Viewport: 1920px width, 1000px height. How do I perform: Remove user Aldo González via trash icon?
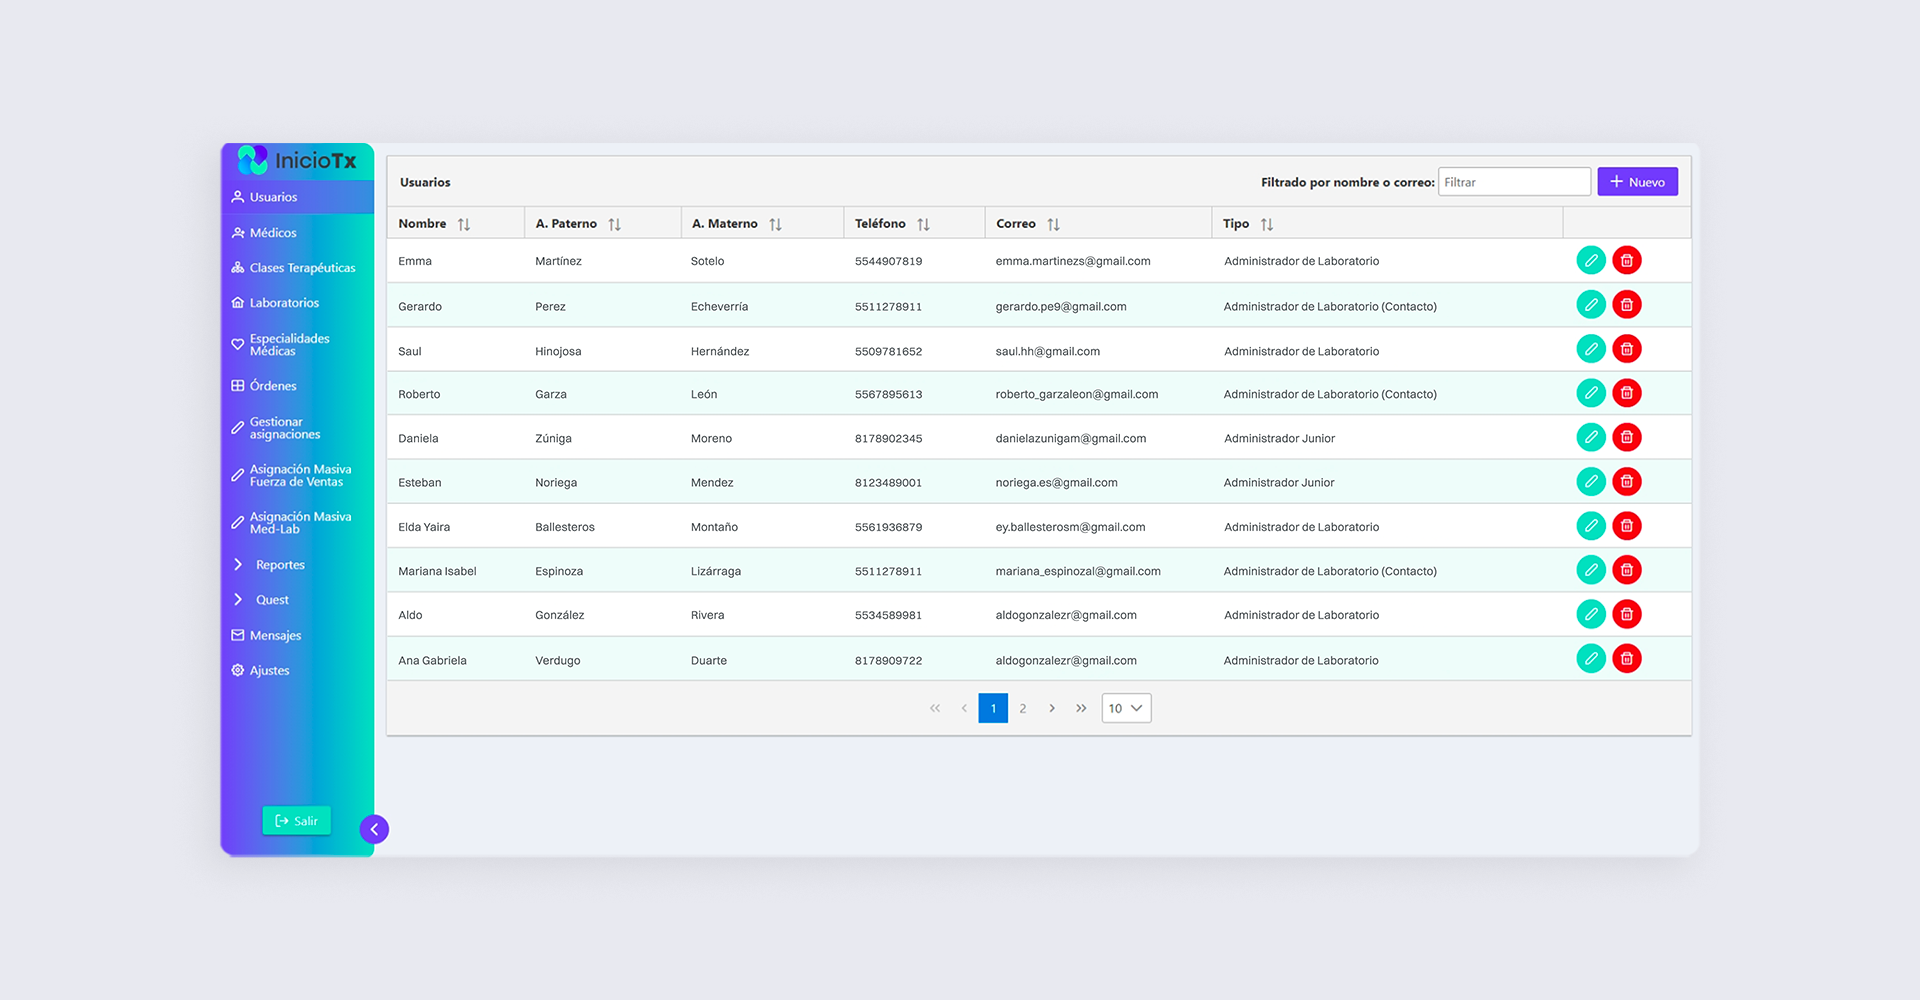coord(1626,614)
